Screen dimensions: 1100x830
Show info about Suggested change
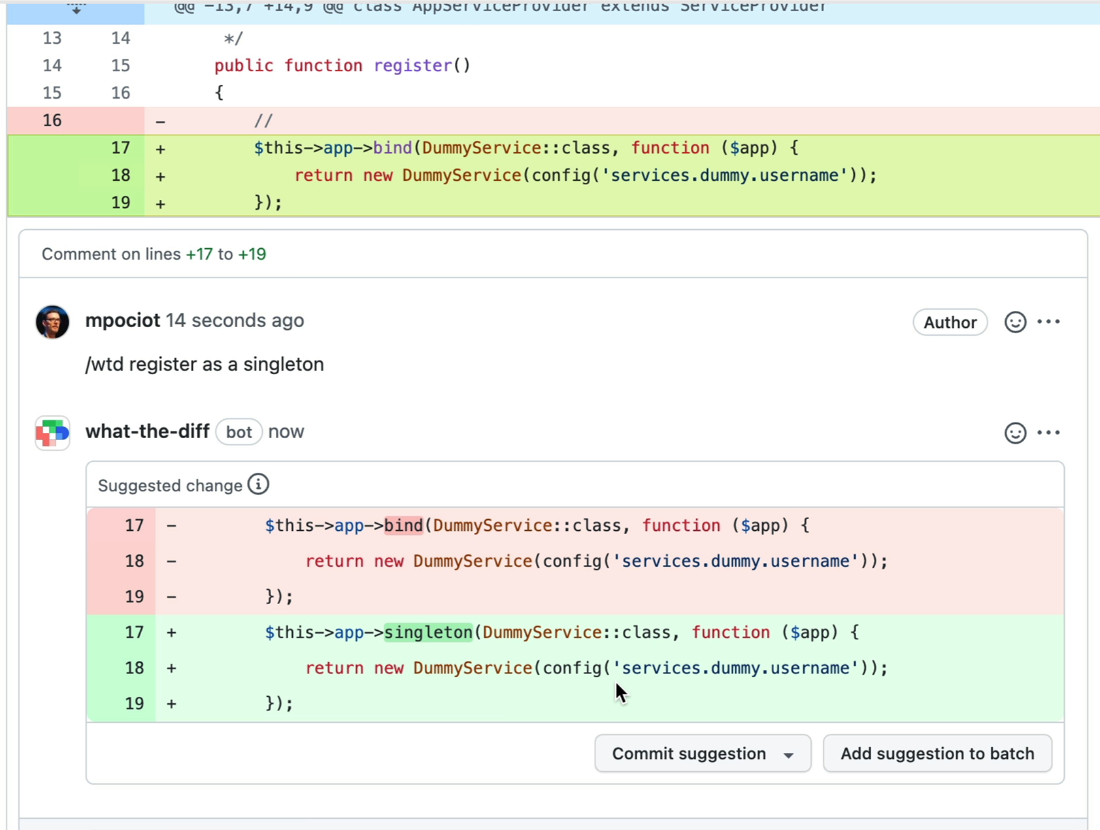tap(258, 485)
